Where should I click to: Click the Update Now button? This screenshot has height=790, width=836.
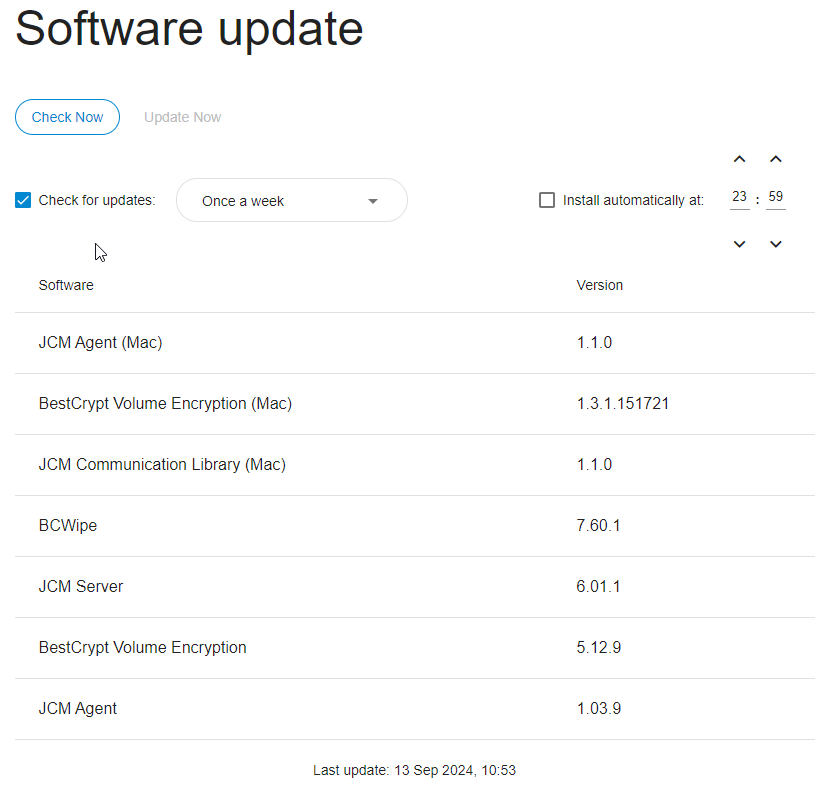[x=182, y=117]
